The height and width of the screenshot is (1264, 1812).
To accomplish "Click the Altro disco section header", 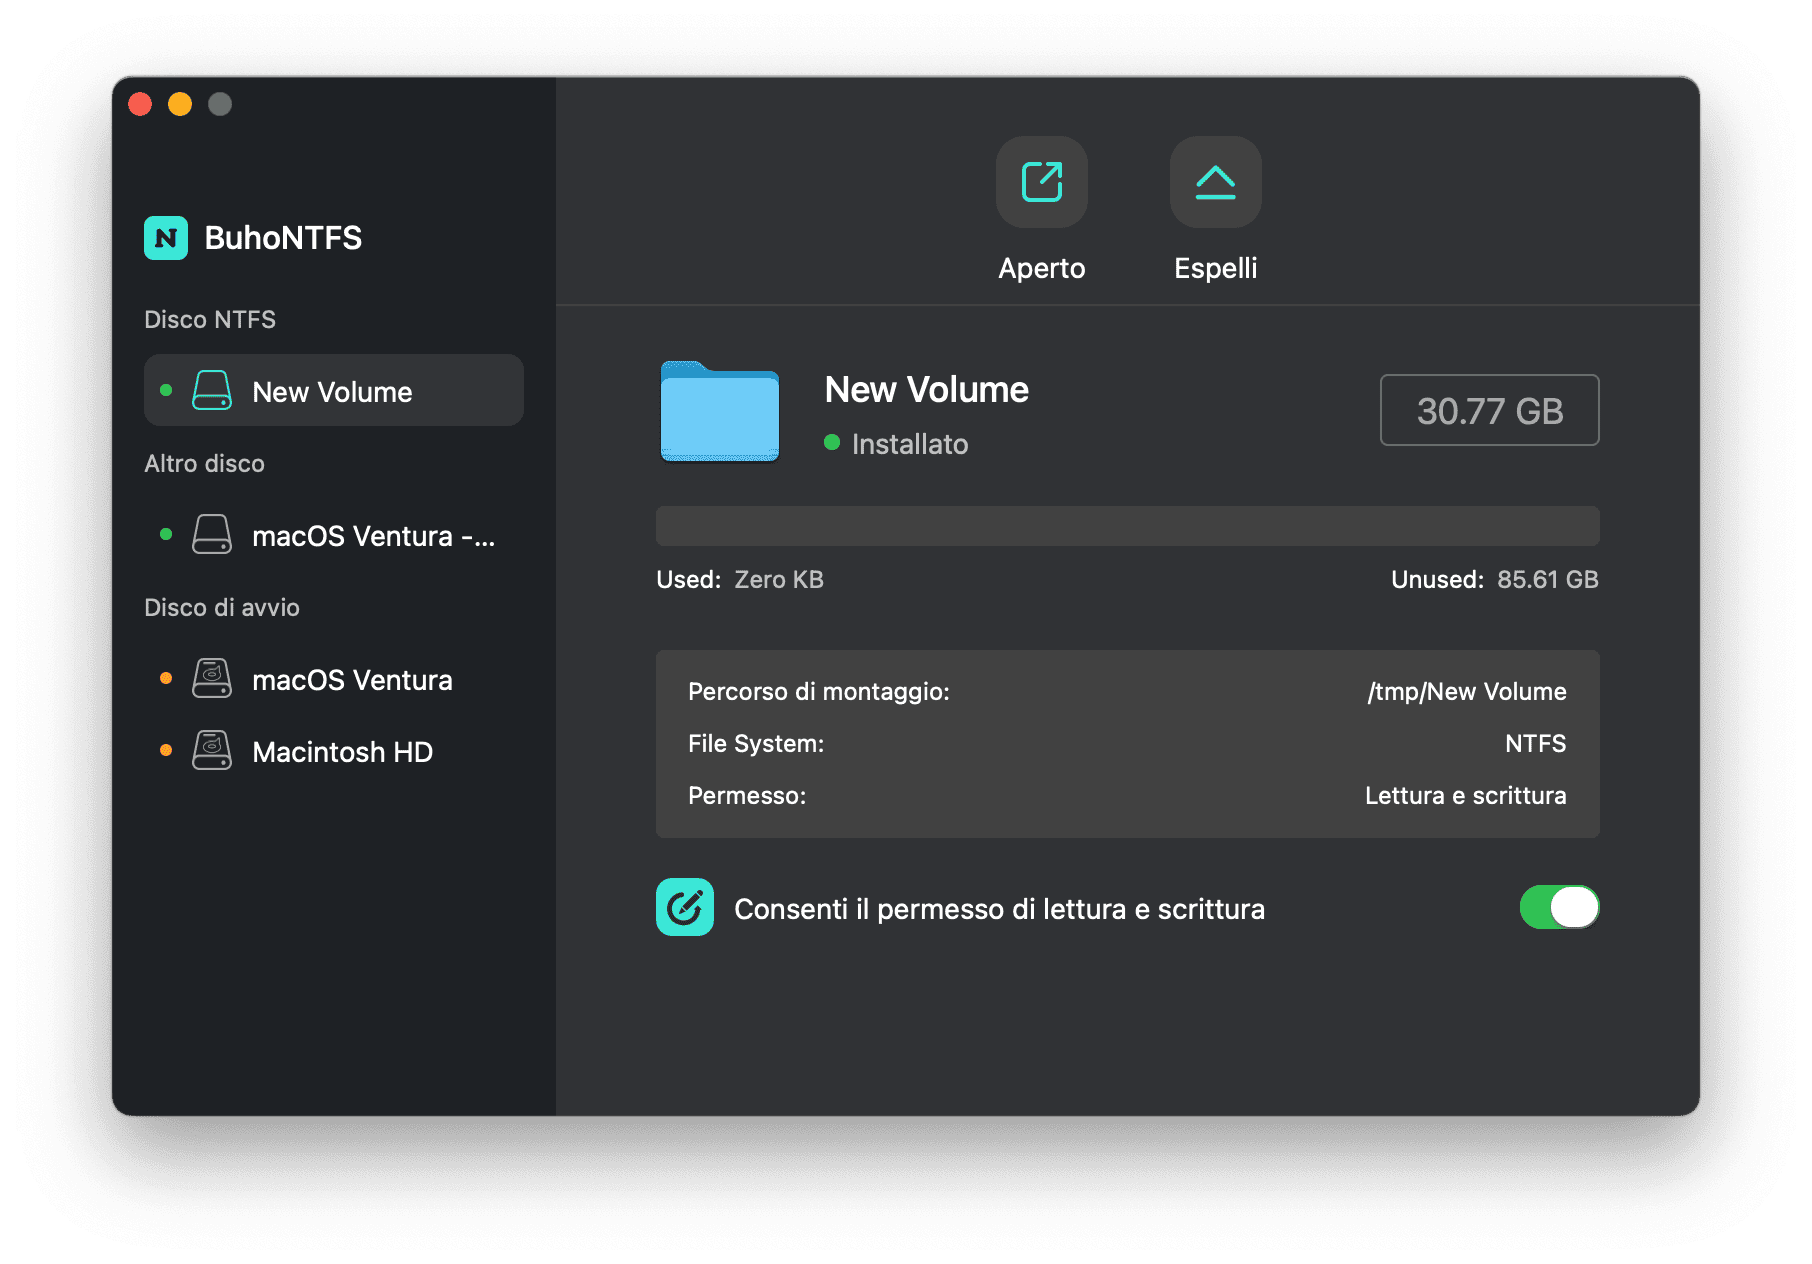I will click(204, 463).
